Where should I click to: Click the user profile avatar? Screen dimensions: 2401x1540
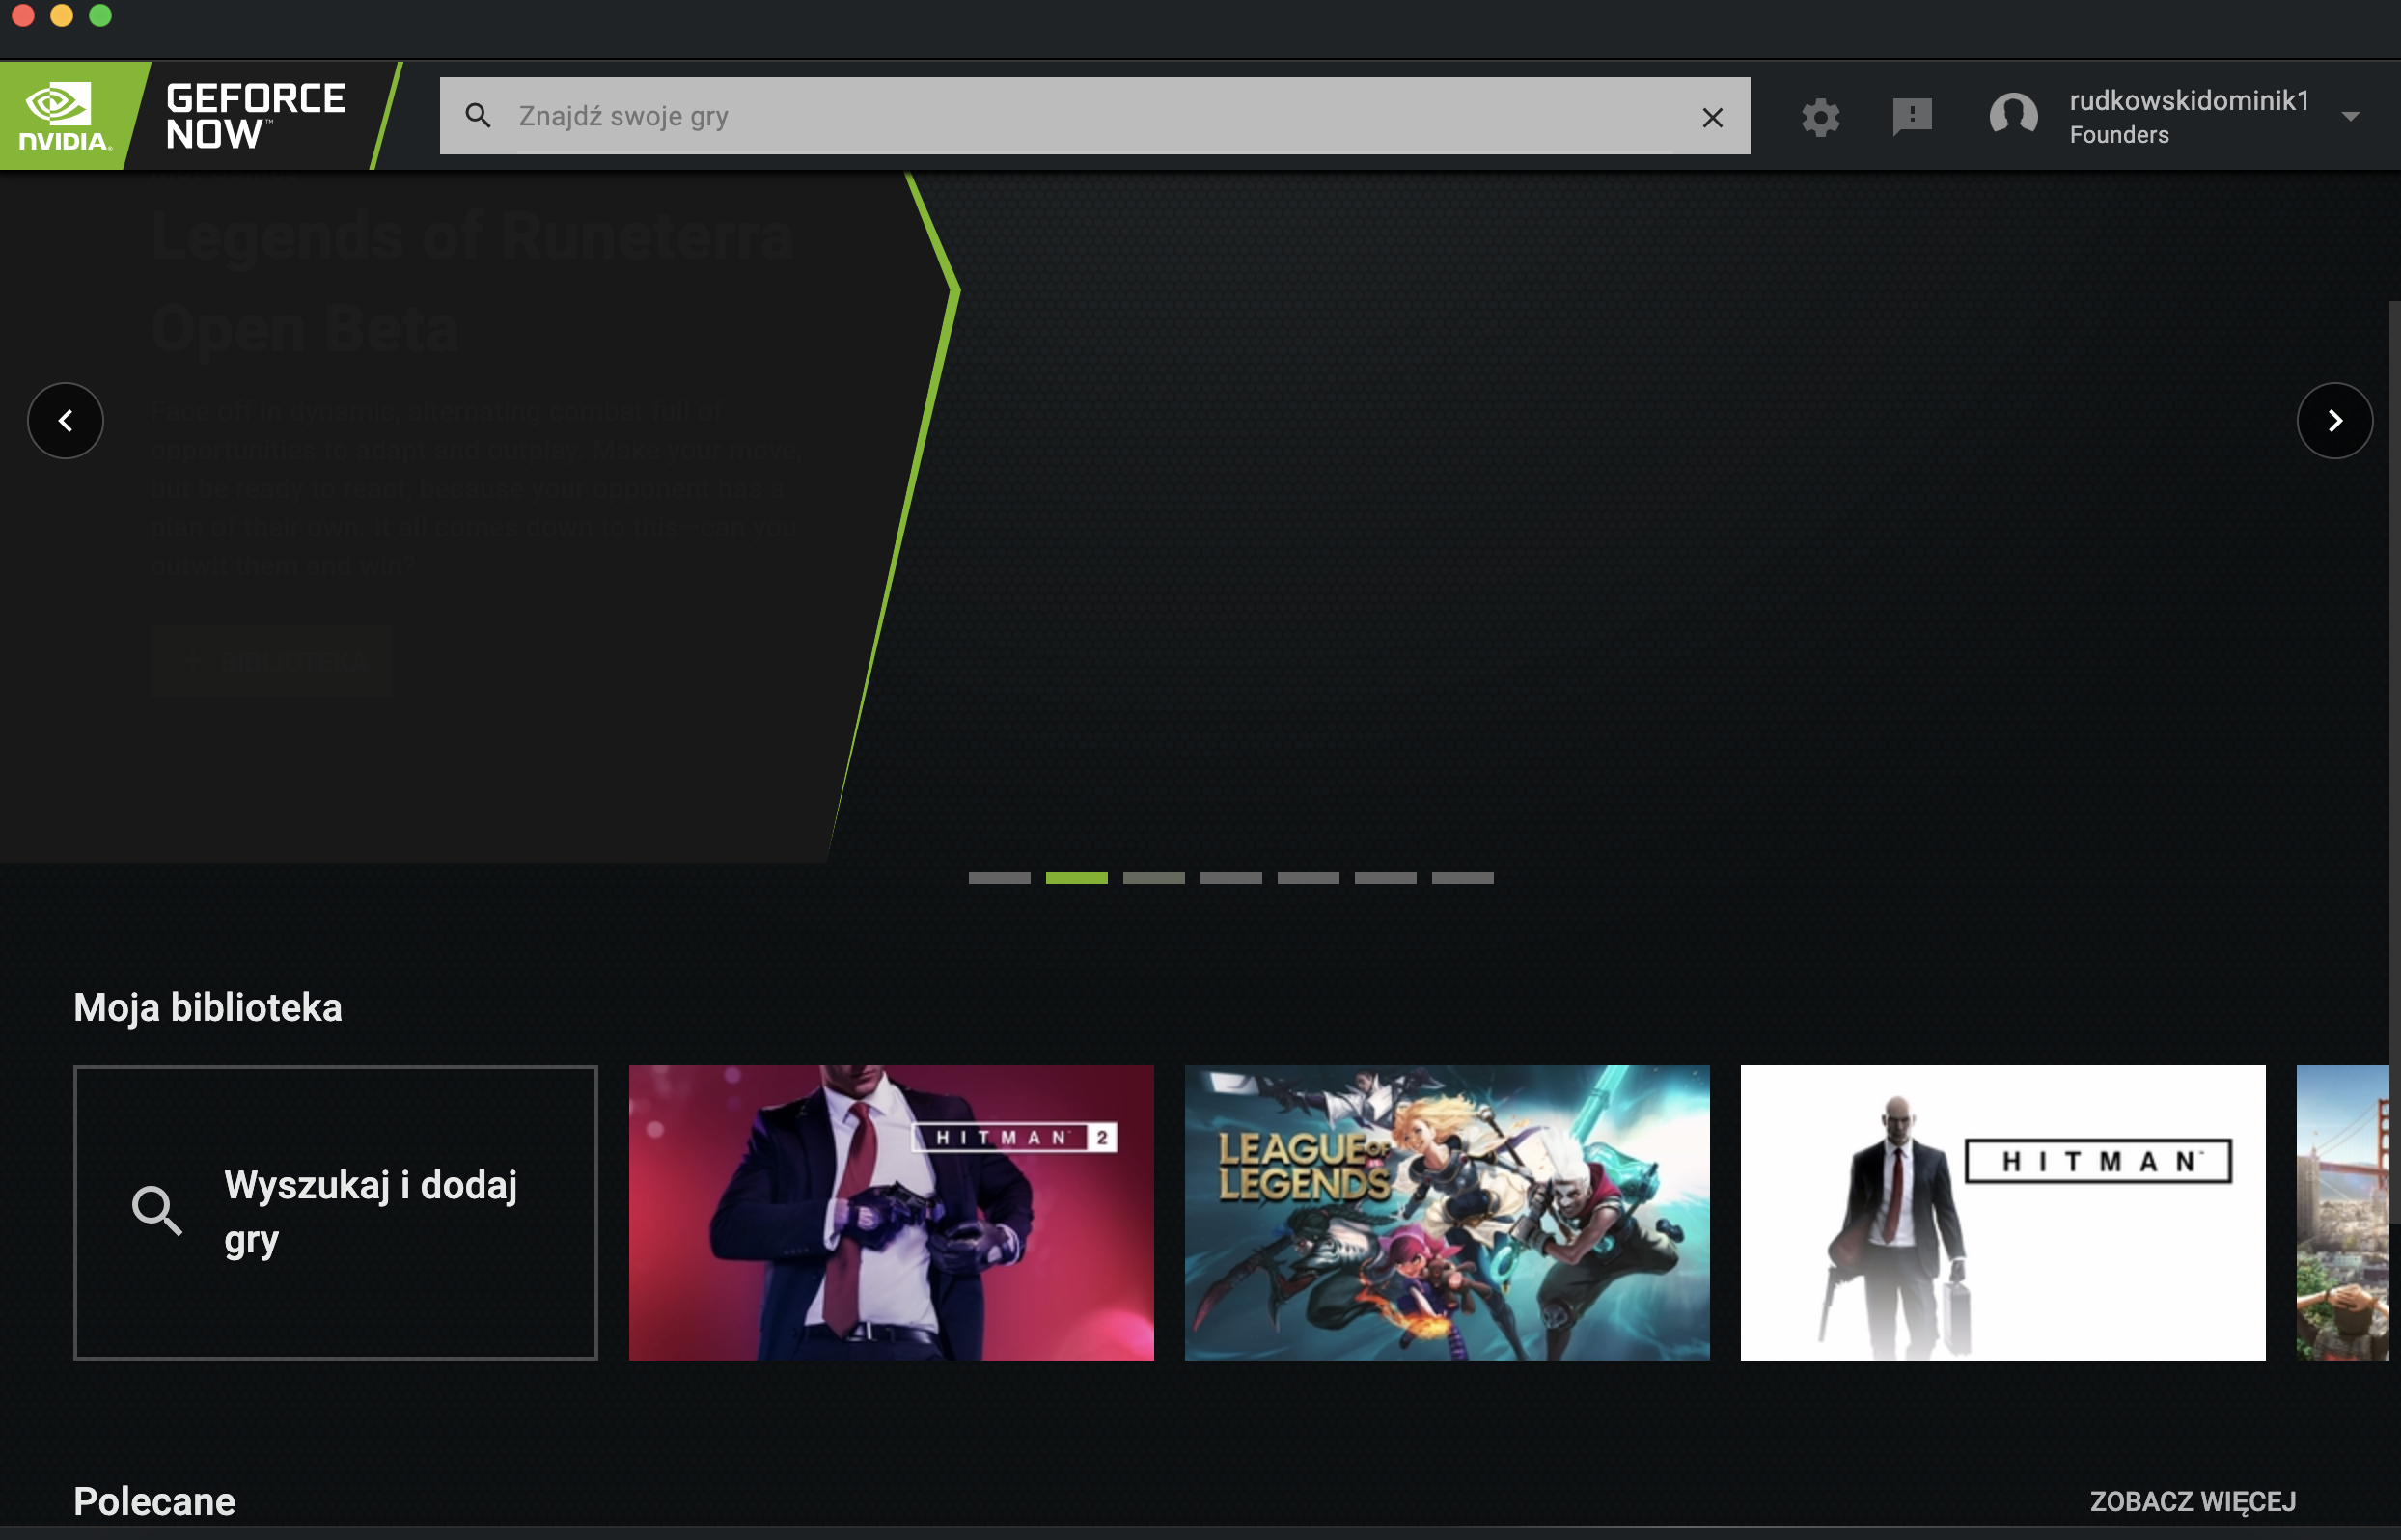pos(2015,115)
